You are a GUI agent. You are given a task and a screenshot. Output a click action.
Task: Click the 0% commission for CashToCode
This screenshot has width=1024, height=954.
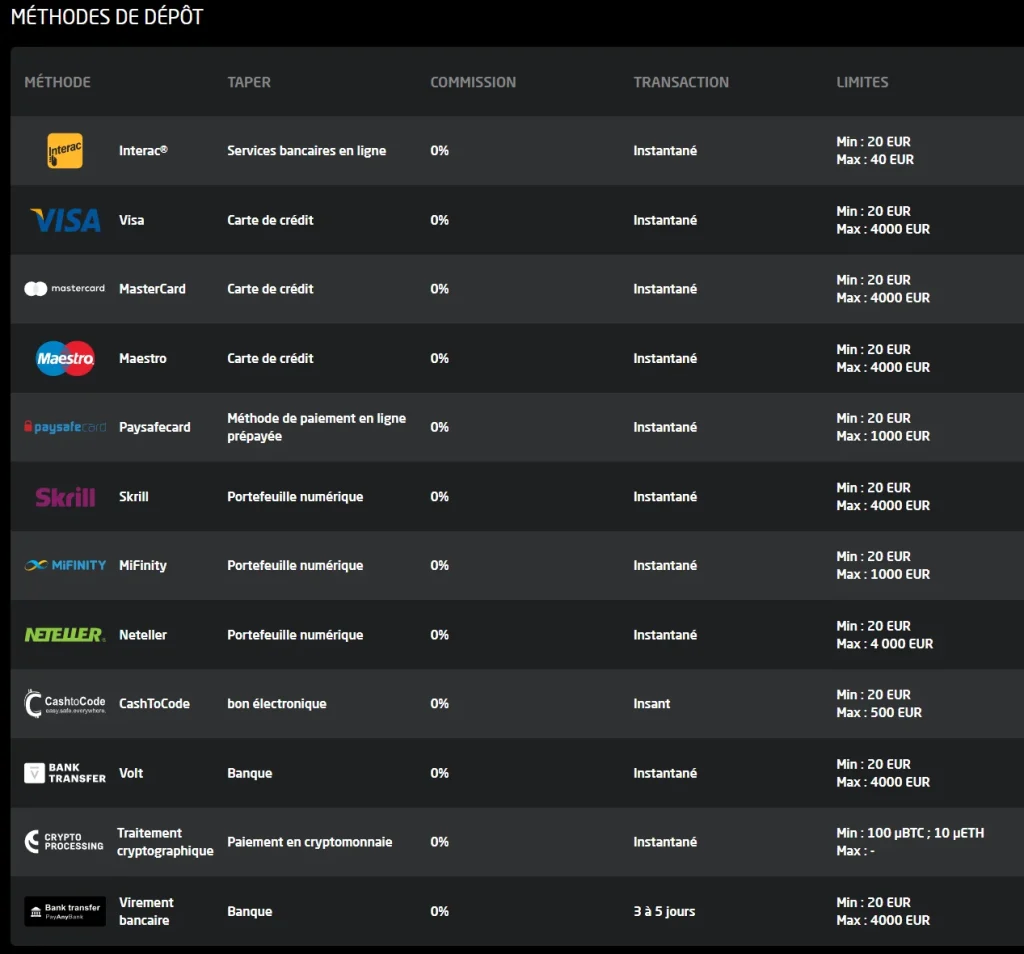[440, 704]
